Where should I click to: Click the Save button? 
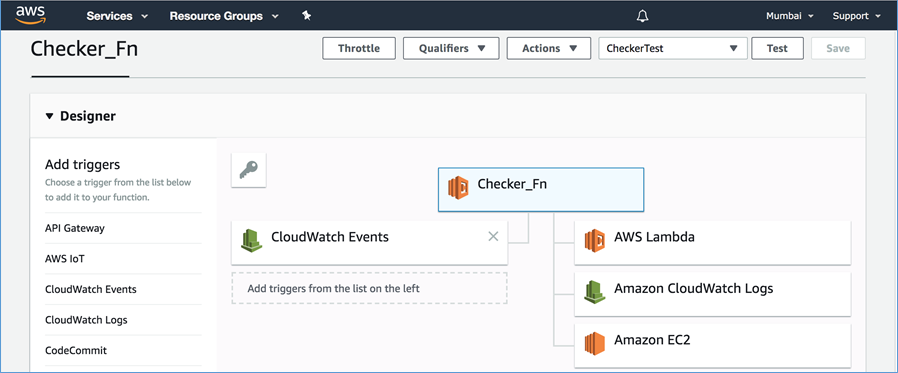click(838, 49)
